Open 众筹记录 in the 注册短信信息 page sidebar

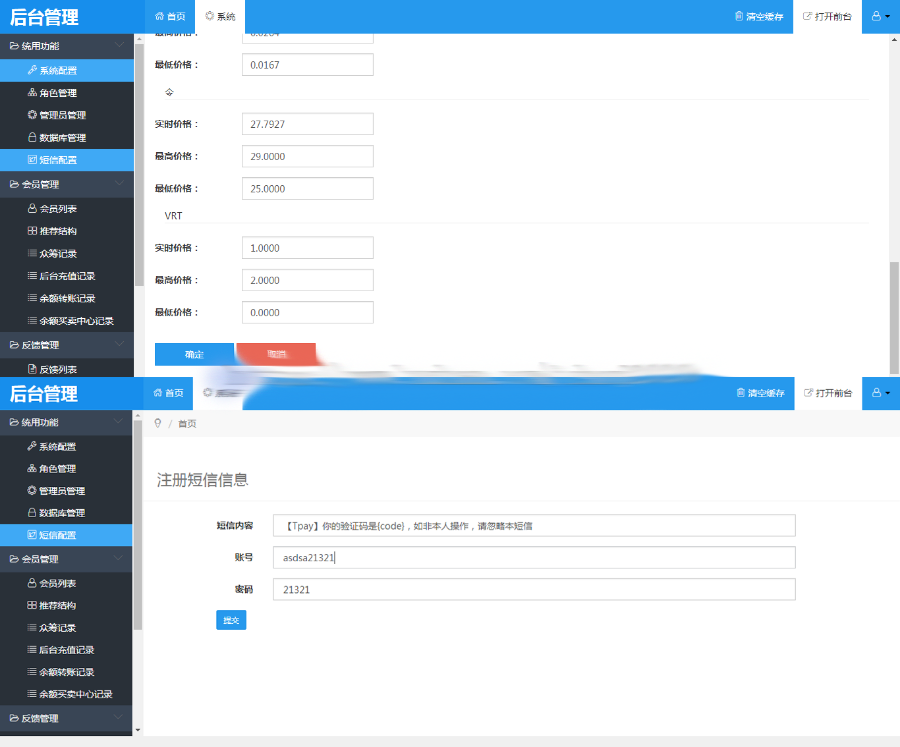tap(66, 628)
